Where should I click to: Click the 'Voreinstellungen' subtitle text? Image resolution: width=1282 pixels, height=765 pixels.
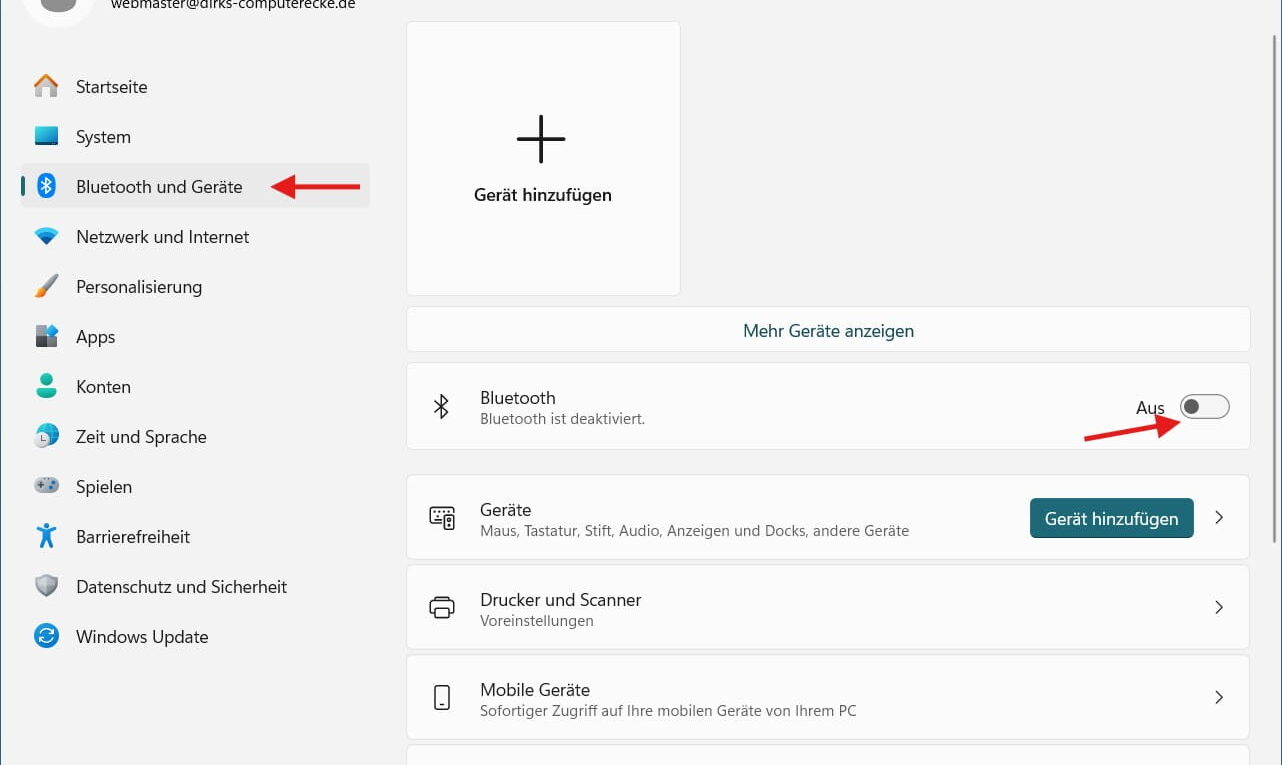537,621
